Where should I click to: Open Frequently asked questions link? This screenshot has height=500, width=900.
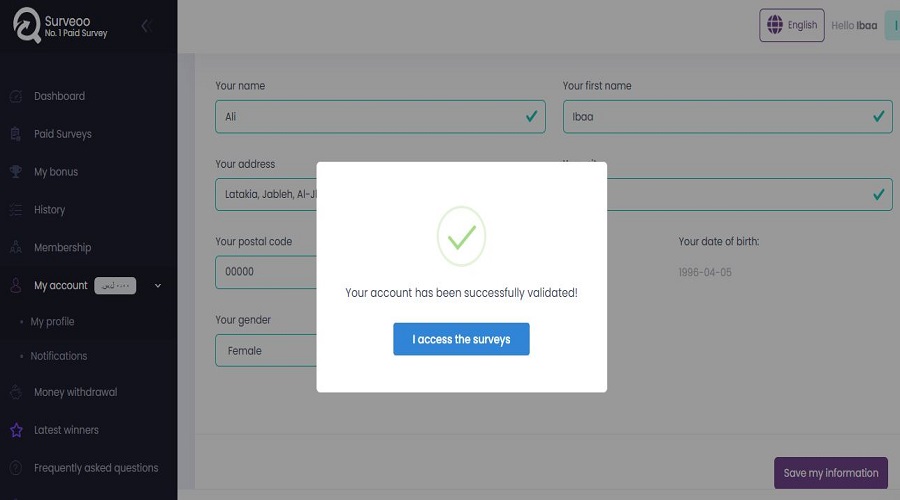click(96, 468)
